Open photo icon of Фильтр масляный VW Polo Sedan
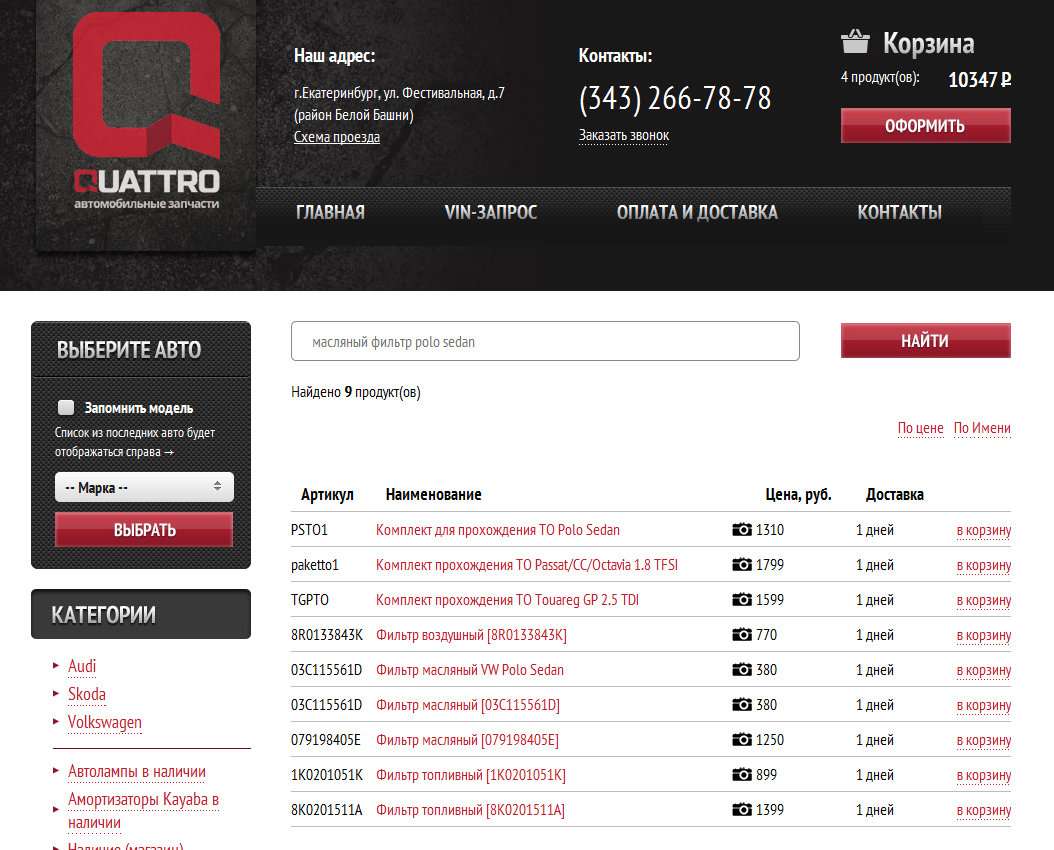The image size is (1054, 850). (x=742, y=669)
